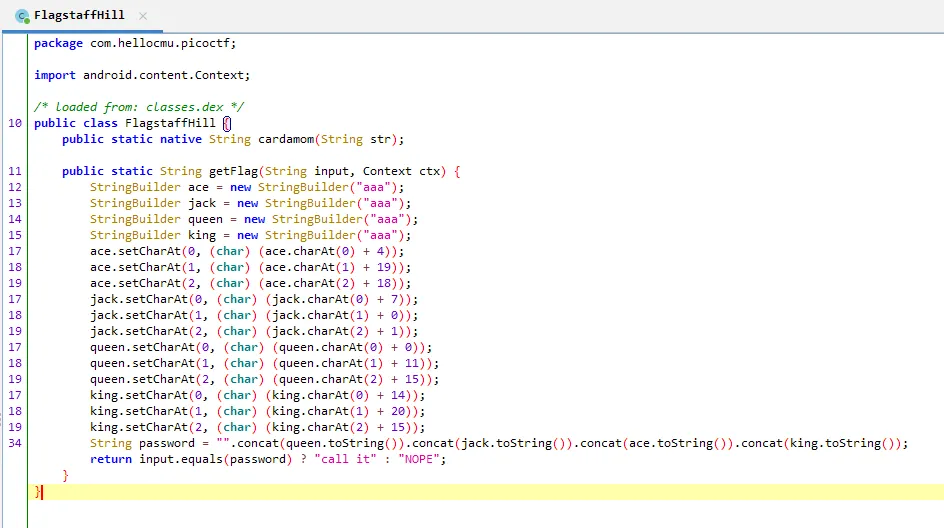944x528 pixels.
Task: Click the 'String password' variable name
Action: click(x=167, y=443)
